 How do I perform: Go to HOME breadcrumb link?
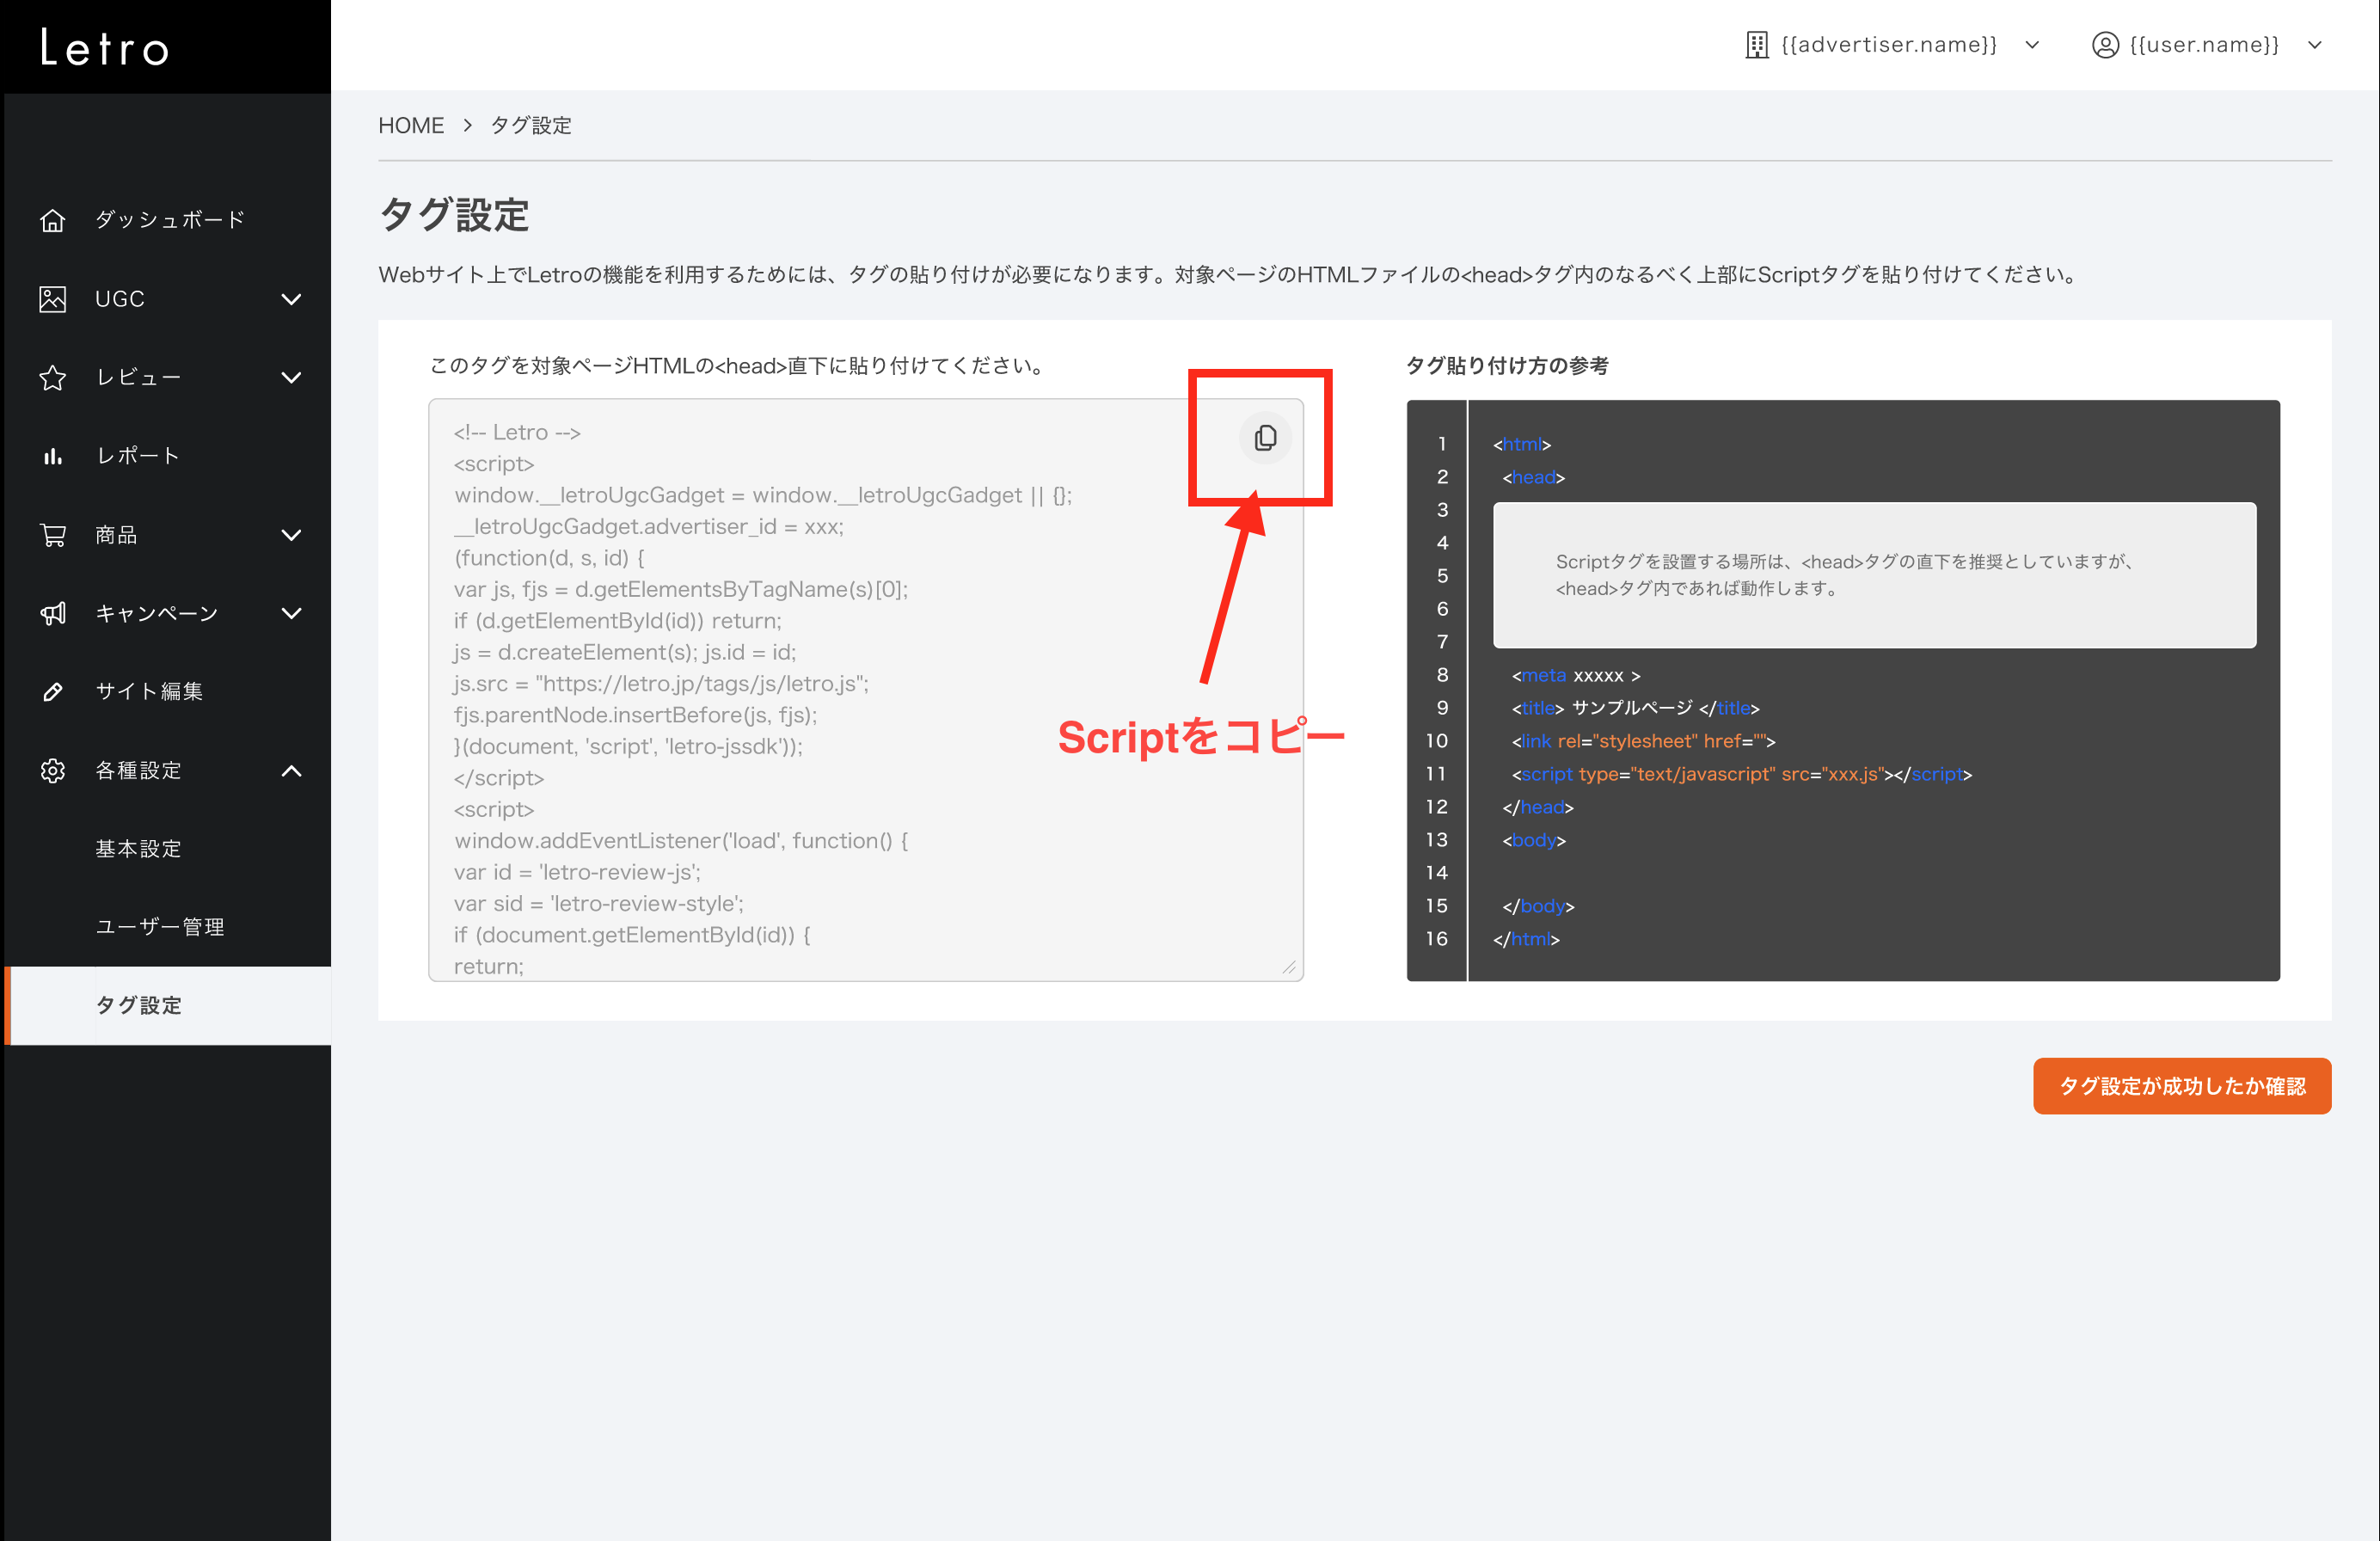(411, 125)
